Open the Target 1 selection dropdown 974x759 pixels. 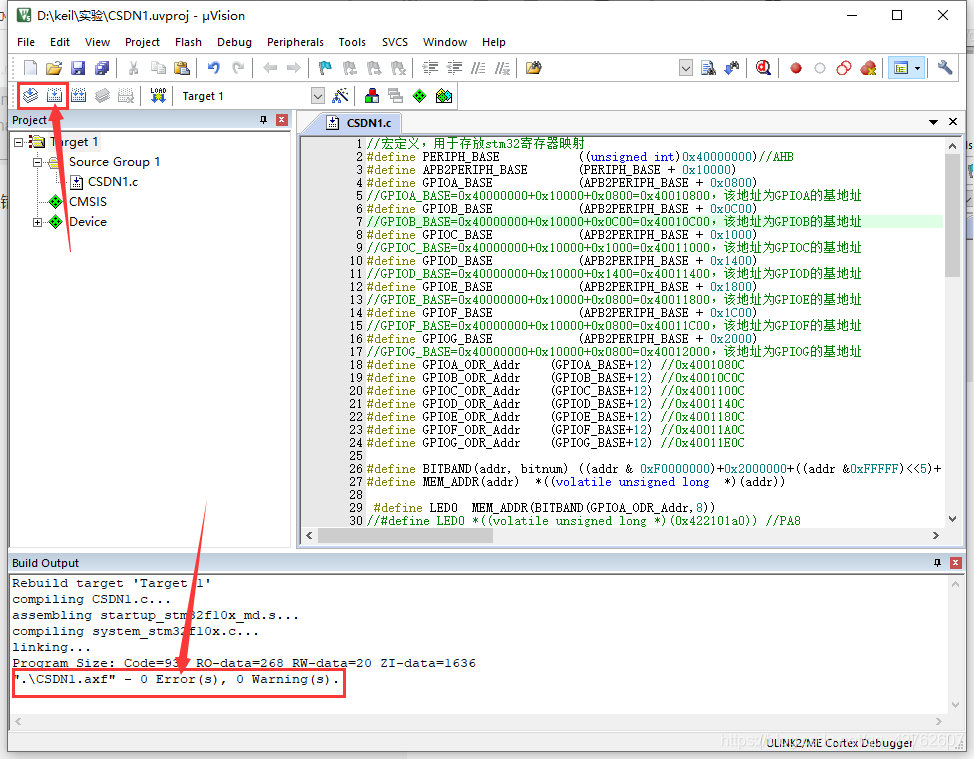tap(317, 96)
